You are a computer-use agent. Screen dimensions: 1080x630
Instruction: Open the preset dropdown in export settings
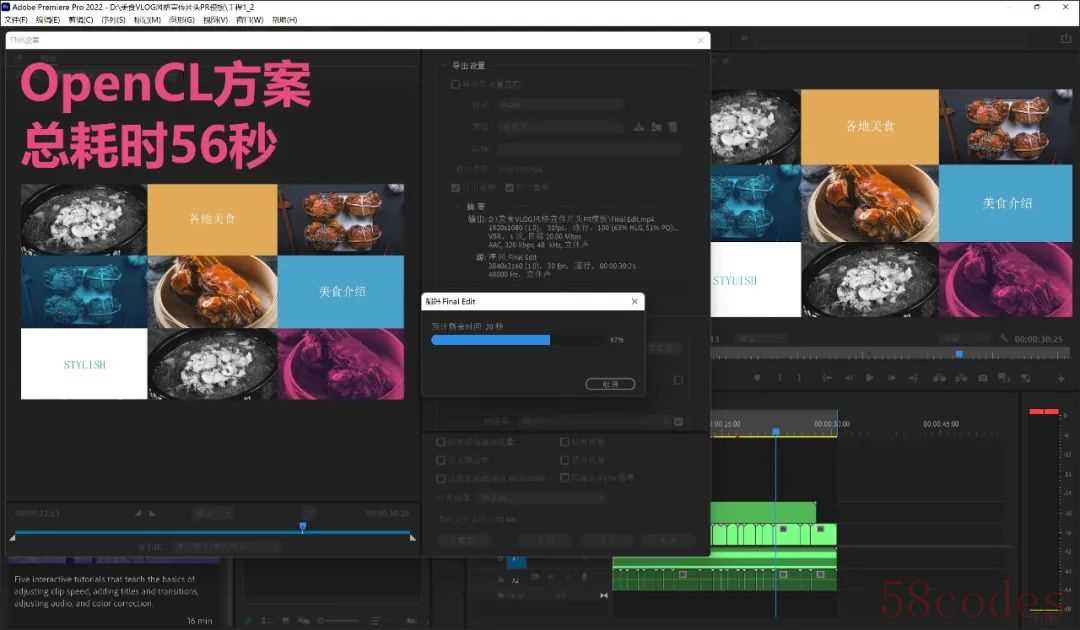coord(560,127)
